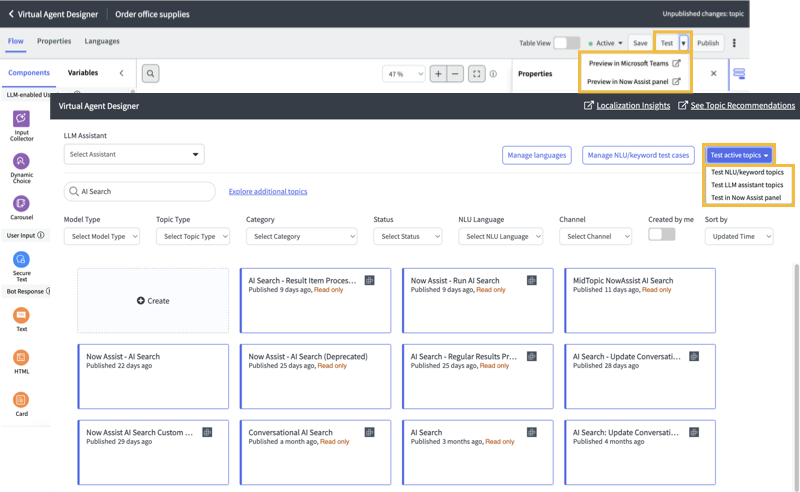The height and width of the screenshot is (492, 800).
Task: Toggle the Created by me switch
Action: click(x=662, y=234)
